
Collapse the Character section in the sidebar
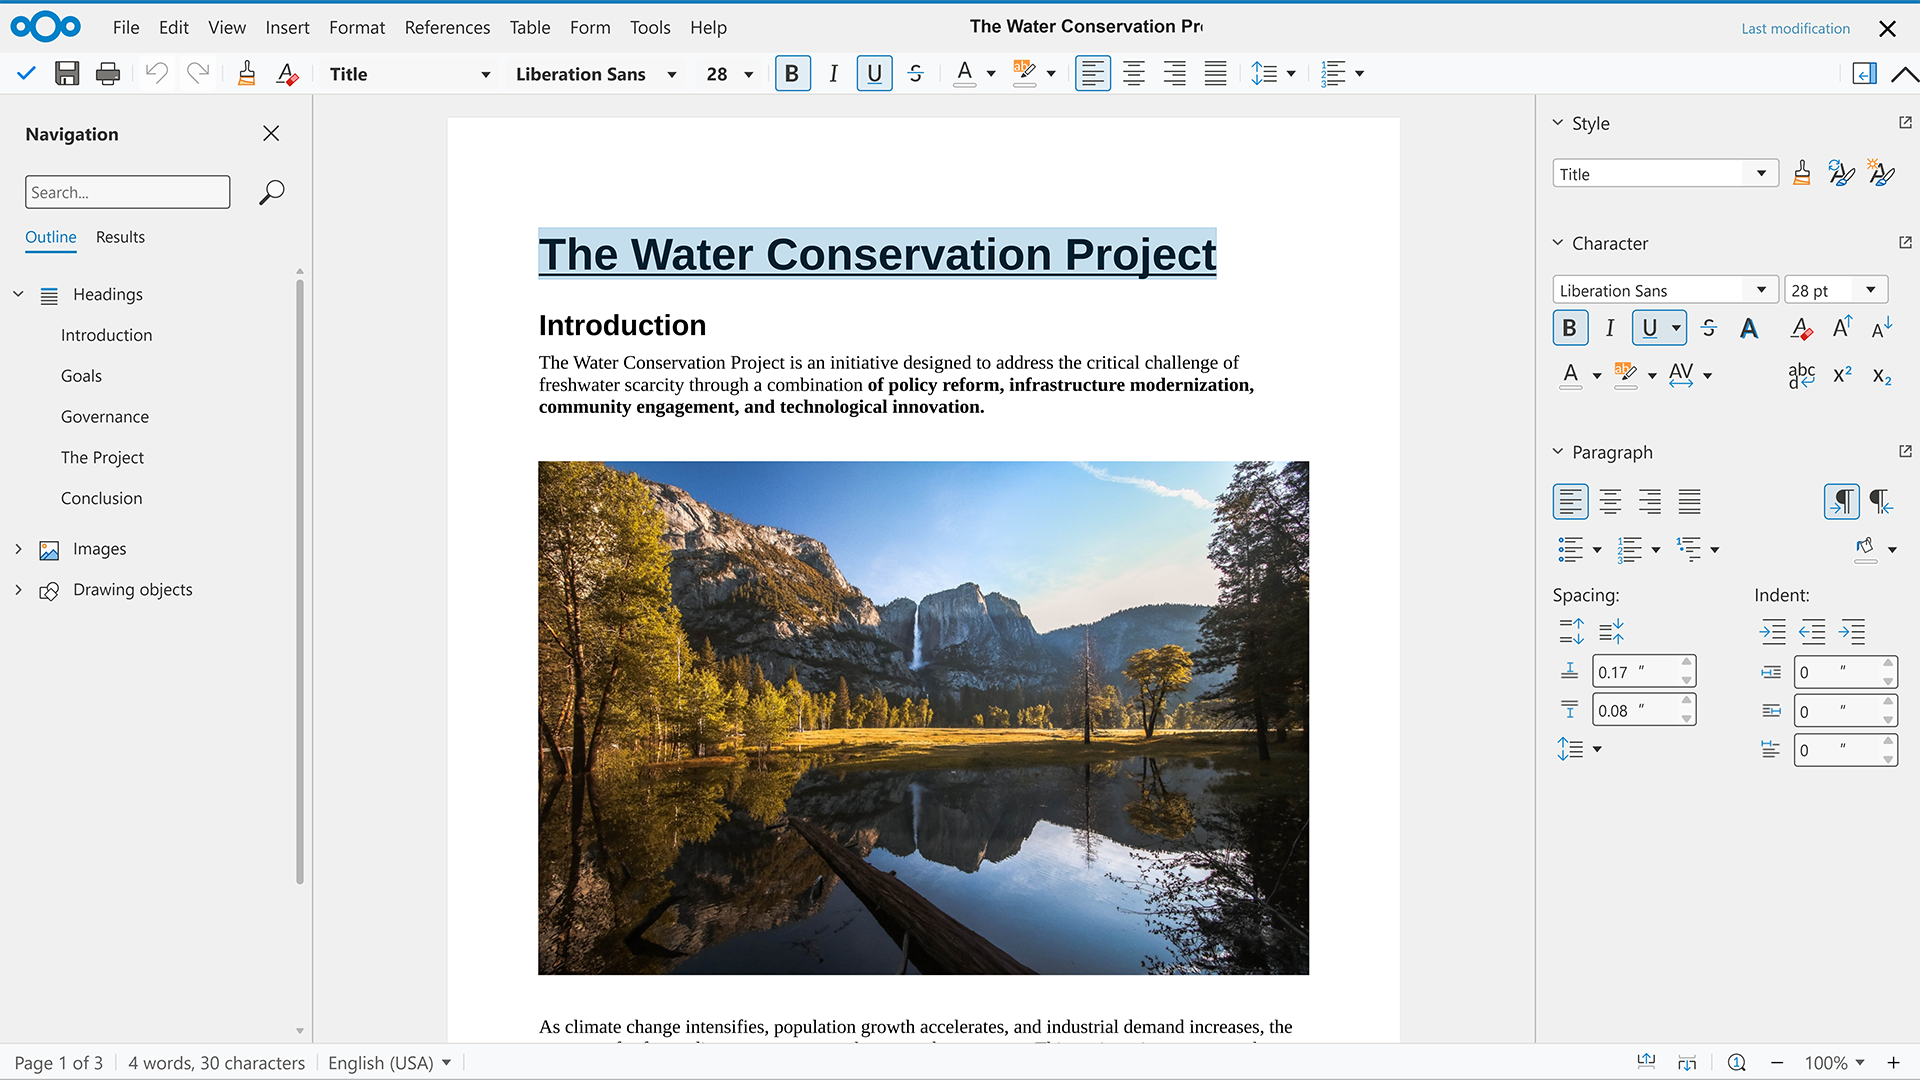click(1557, 243)
